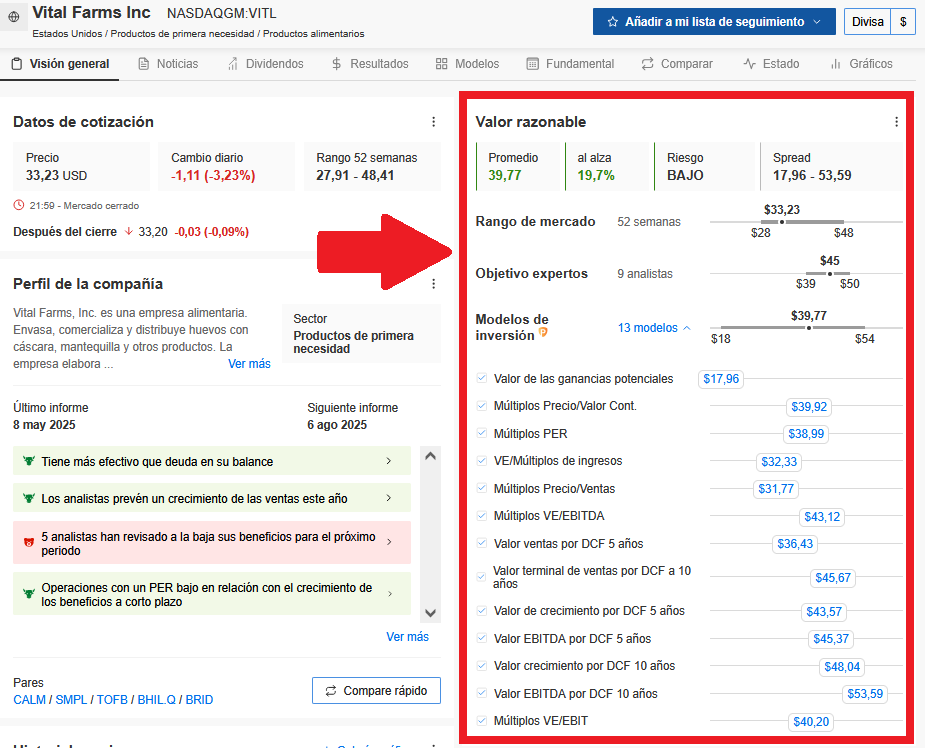Expand the PER bajo en relación insight chevron

[389, 594]
